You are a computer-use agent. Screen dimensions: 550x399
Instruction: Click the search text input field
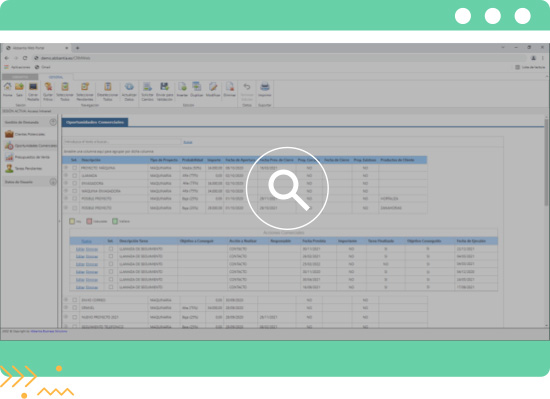point(122,142)
